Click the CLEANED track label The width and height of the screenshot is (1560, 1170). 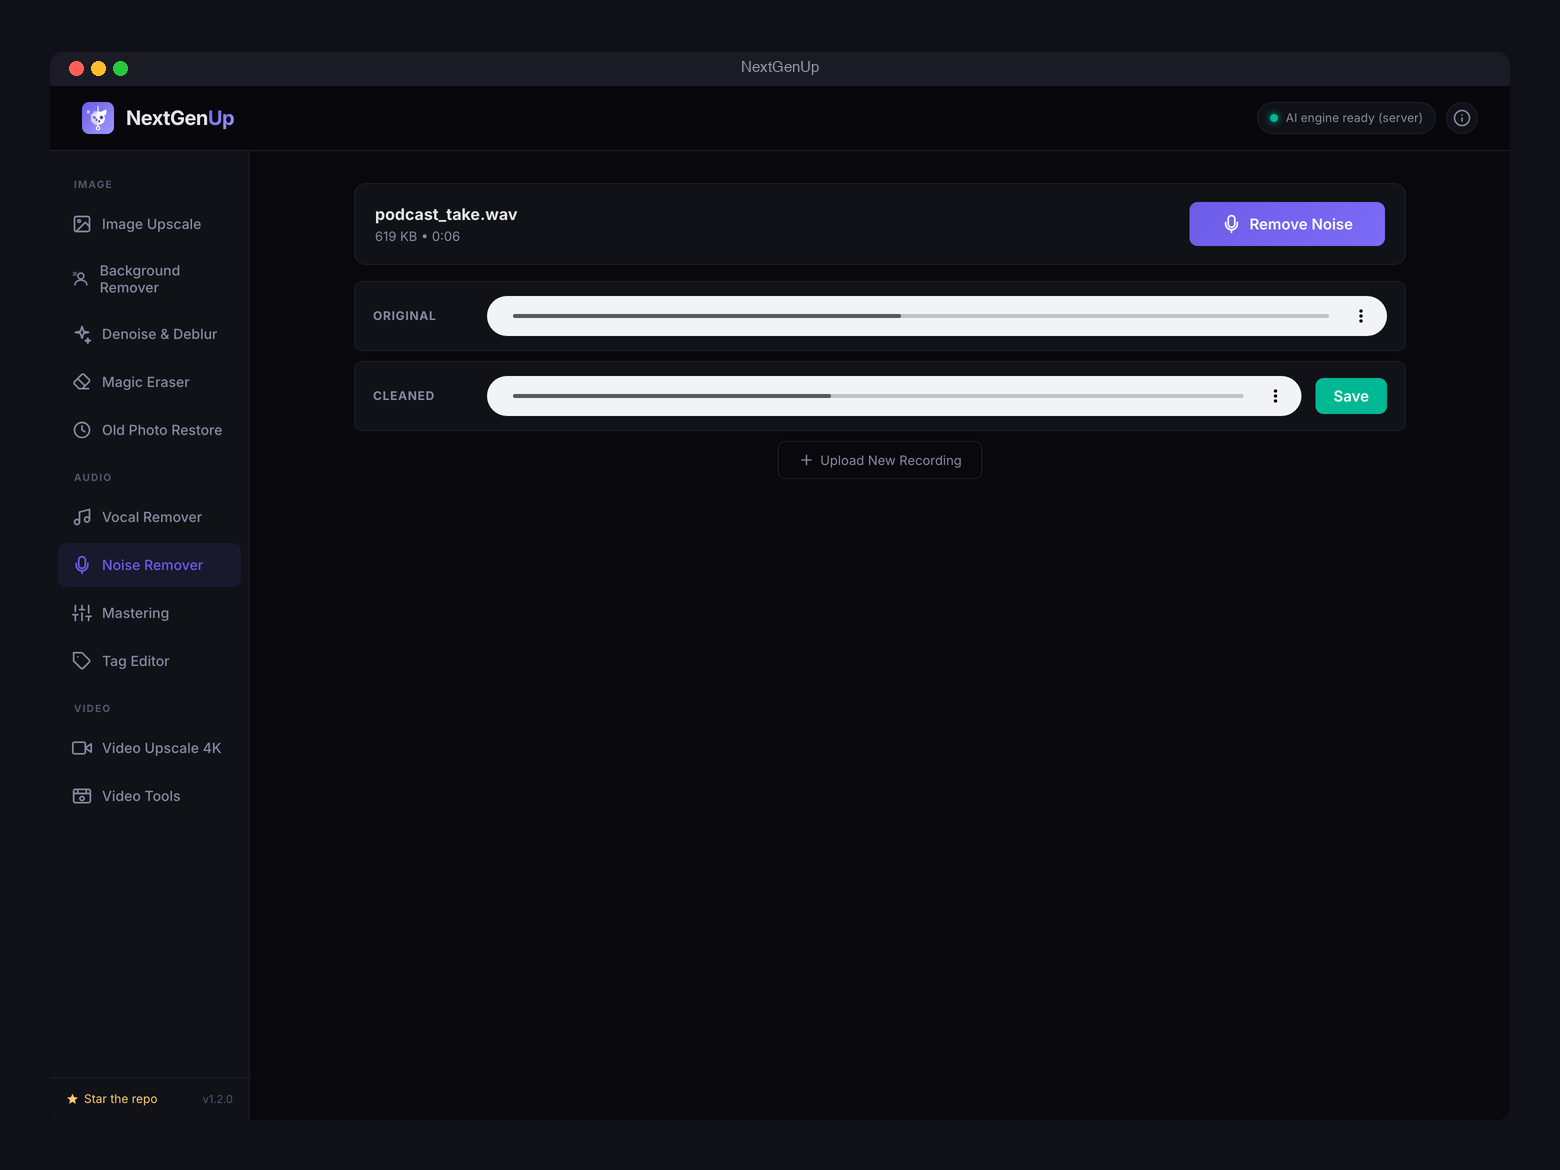(404, 396)
